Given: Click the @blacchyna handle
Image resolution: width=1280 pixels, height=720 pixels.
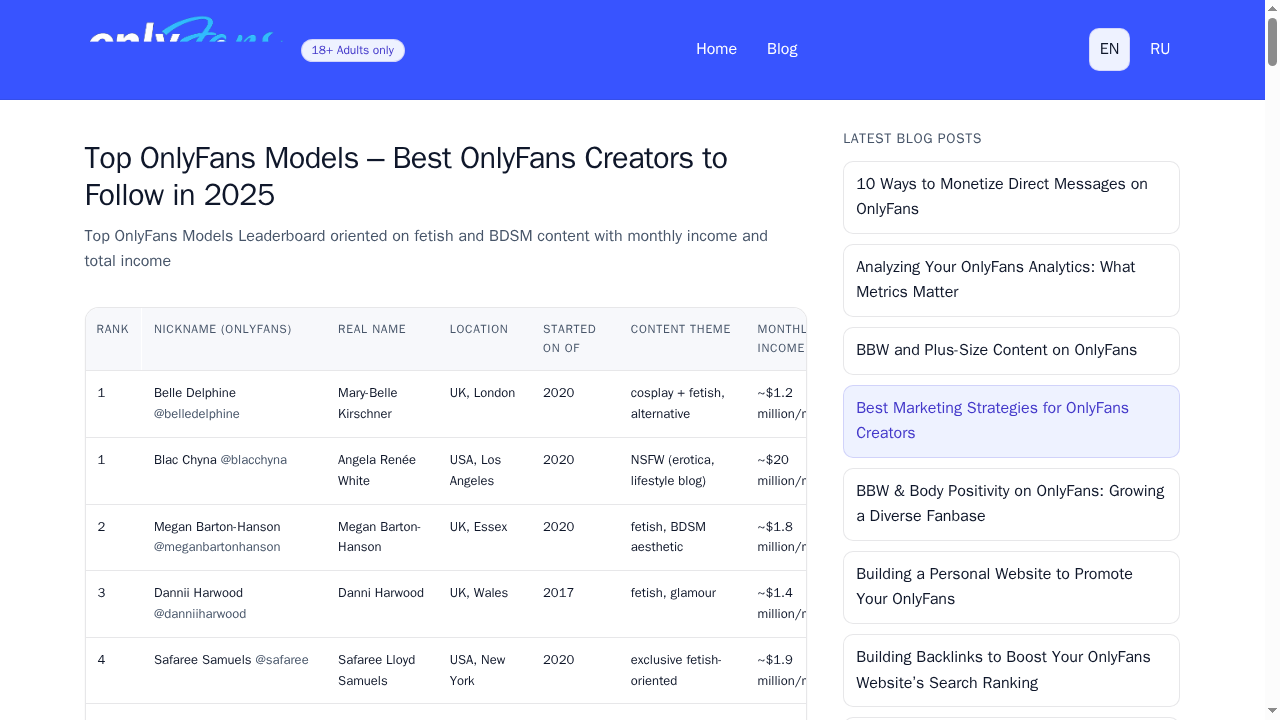Looking at the screenshot, I should [253, 460].
